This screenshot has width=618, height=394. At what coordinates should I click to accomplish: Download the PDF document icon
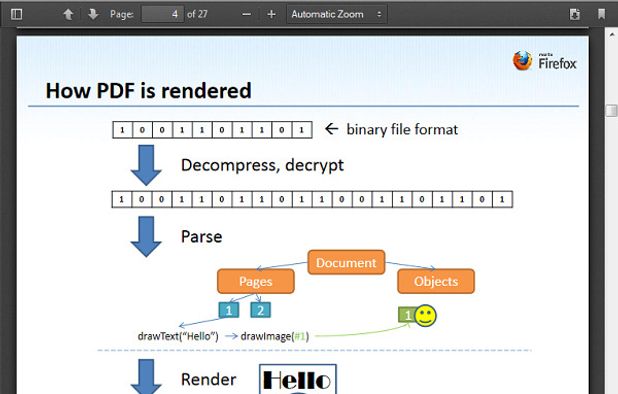tap(575, 14)
